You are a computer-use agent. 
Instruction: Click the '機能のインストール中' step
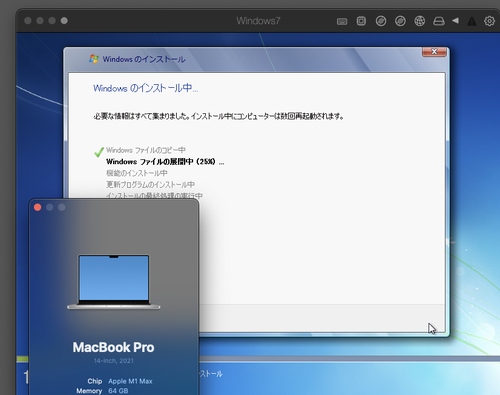click(137, 173)
